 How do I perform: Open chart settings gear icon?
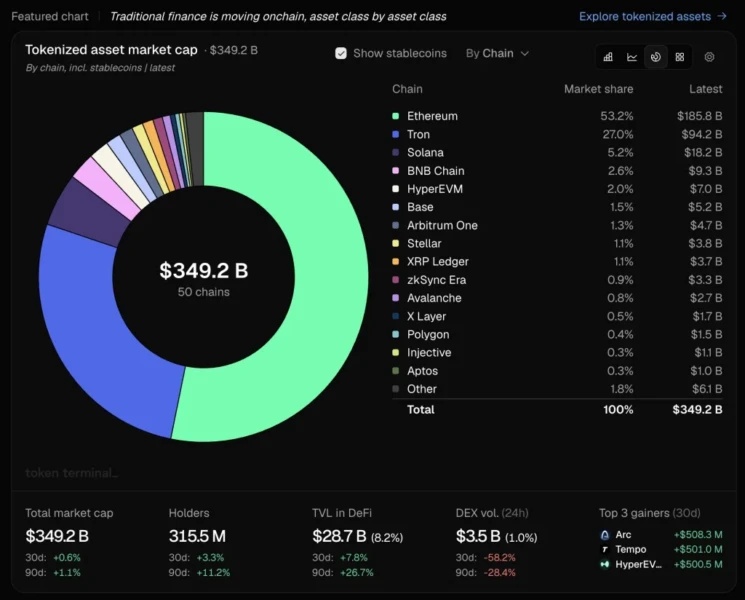tap(709, 57)
